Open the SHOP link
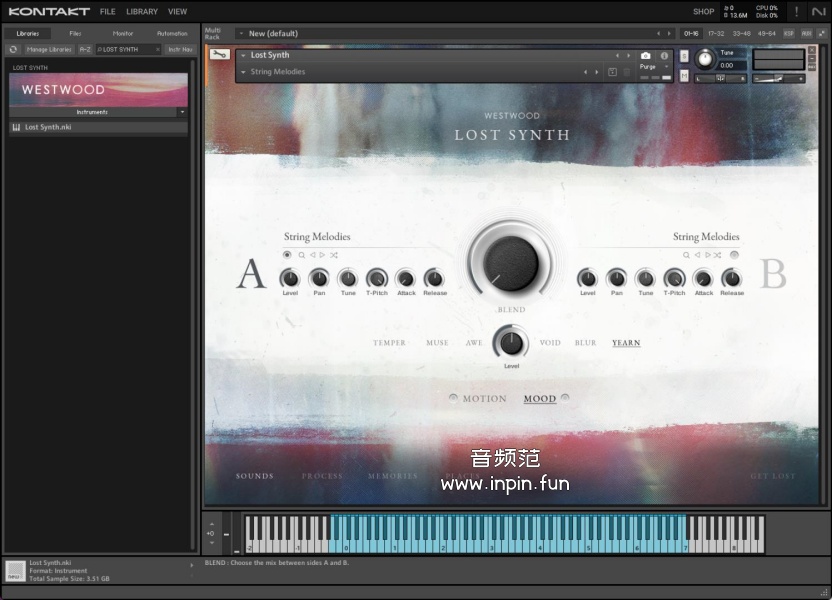The image size is (832, 600). click(x=703, y=11)
